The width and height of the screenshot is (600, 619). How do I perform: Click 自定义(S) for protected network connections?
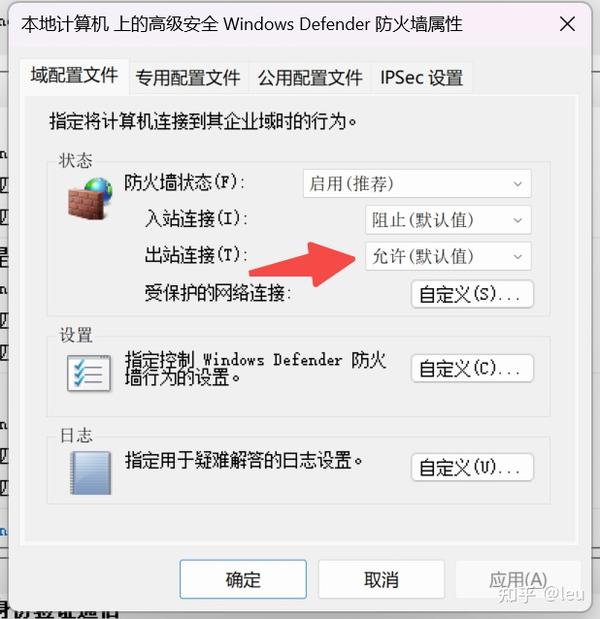pyautogui.click(x=472, y=294)
